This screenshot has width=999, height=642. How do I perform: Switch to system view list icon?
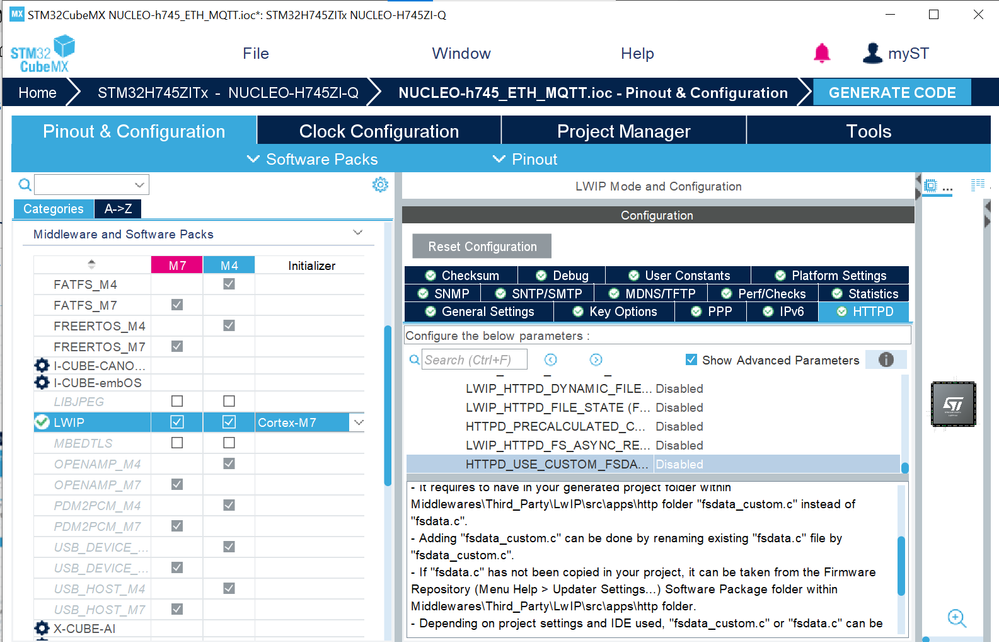[978, 185]
